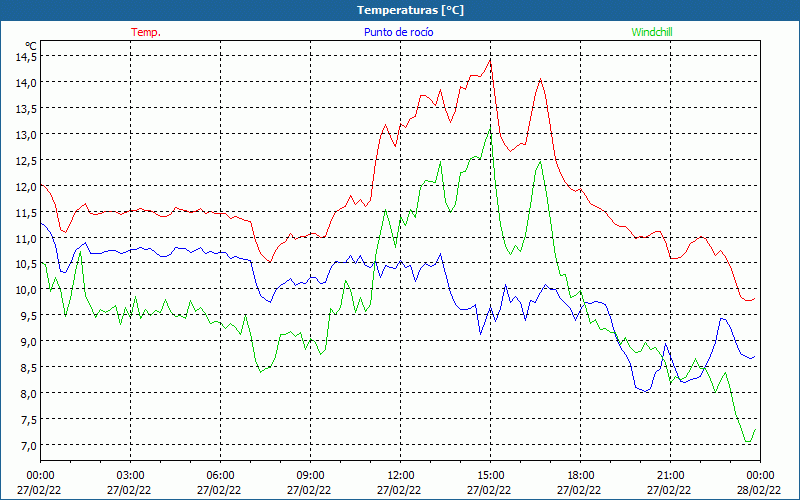Click the 12,5 y-axis value
Viewport: 800px width, 500px height.
click(x=26, y=161)
